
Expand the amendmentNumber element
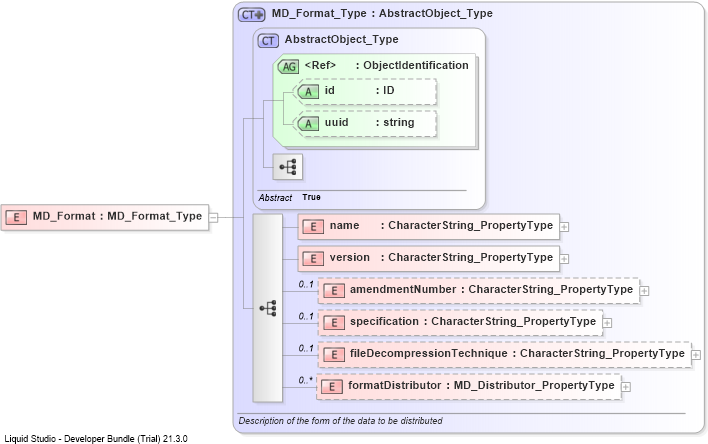[x=644, y=291]
